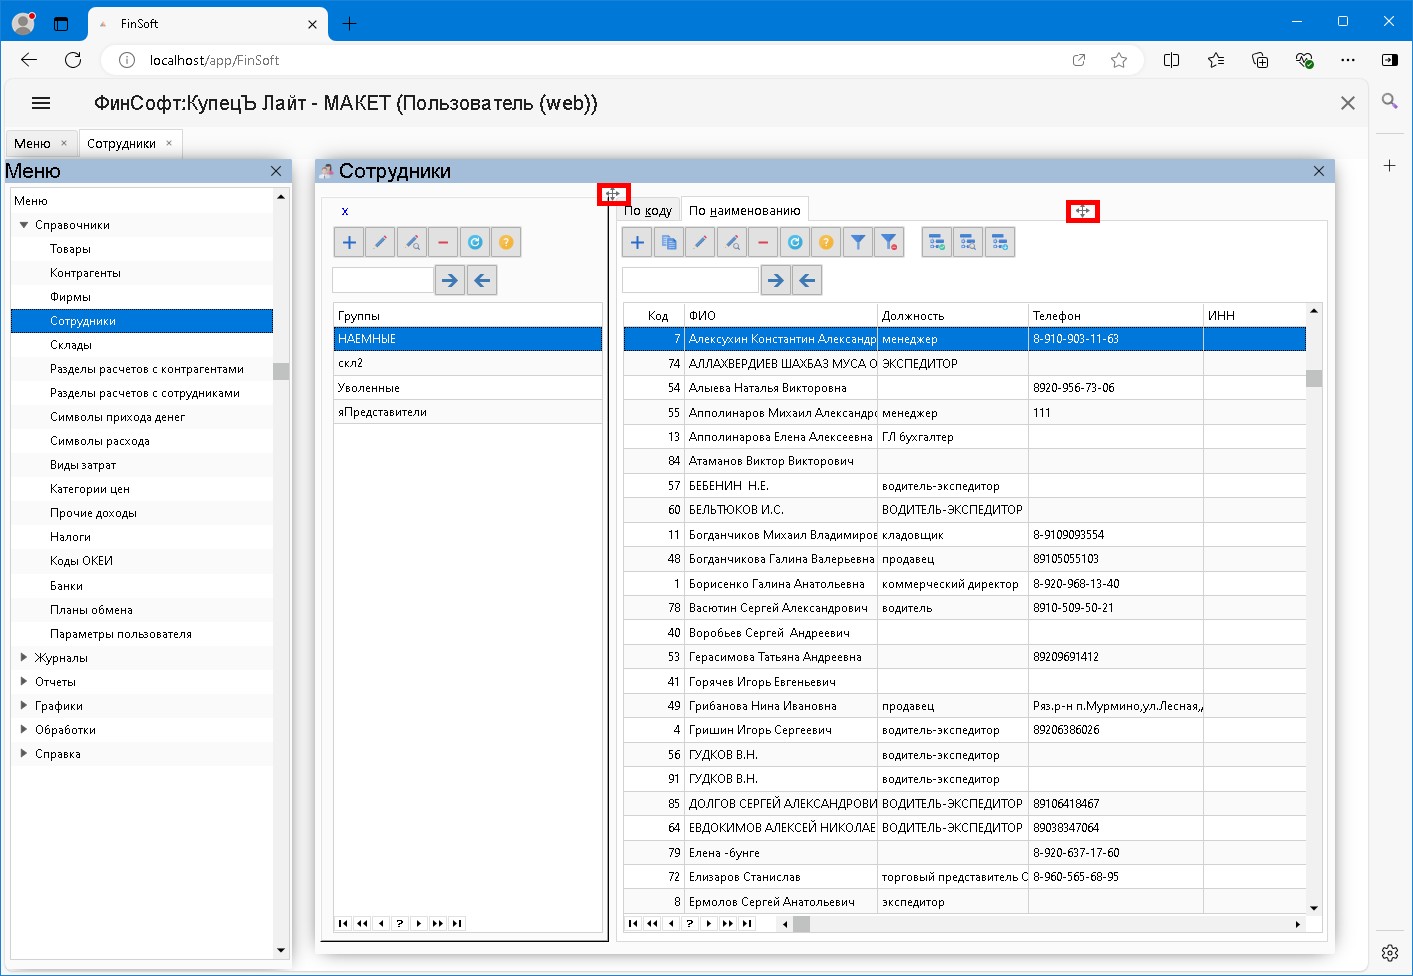
Task: Click the help icon in groups toolbar
Action: tap(506, 242)
